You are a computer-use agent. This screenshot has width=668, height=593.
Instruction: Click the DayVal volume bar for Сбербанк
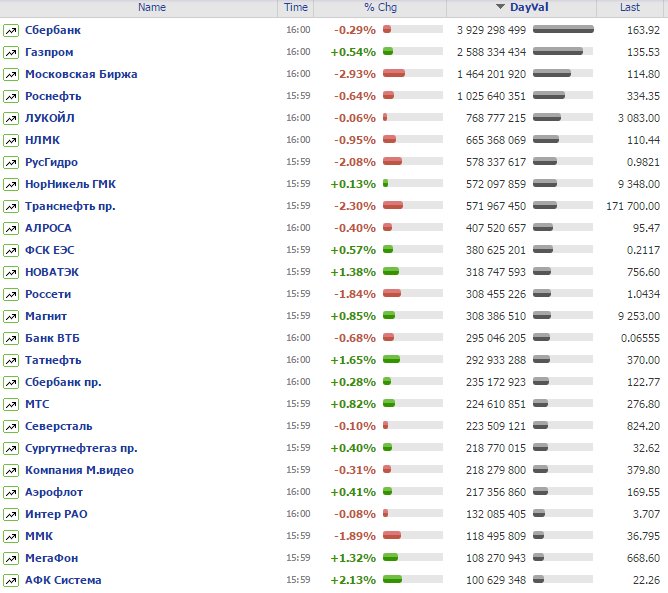tap(562, 30)
